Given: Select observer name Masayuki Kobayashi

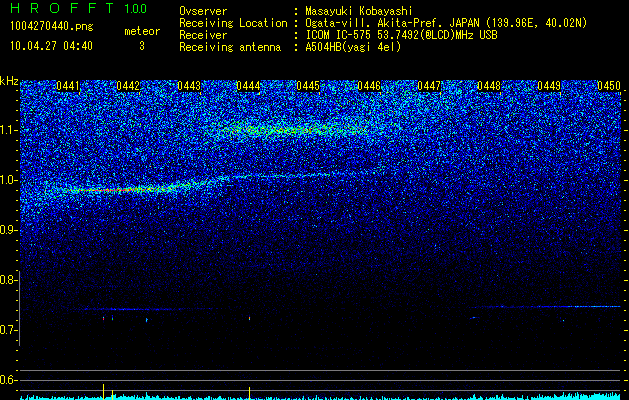Looking at the screenshot, I should pyautogui.click(x=359, y=11).
